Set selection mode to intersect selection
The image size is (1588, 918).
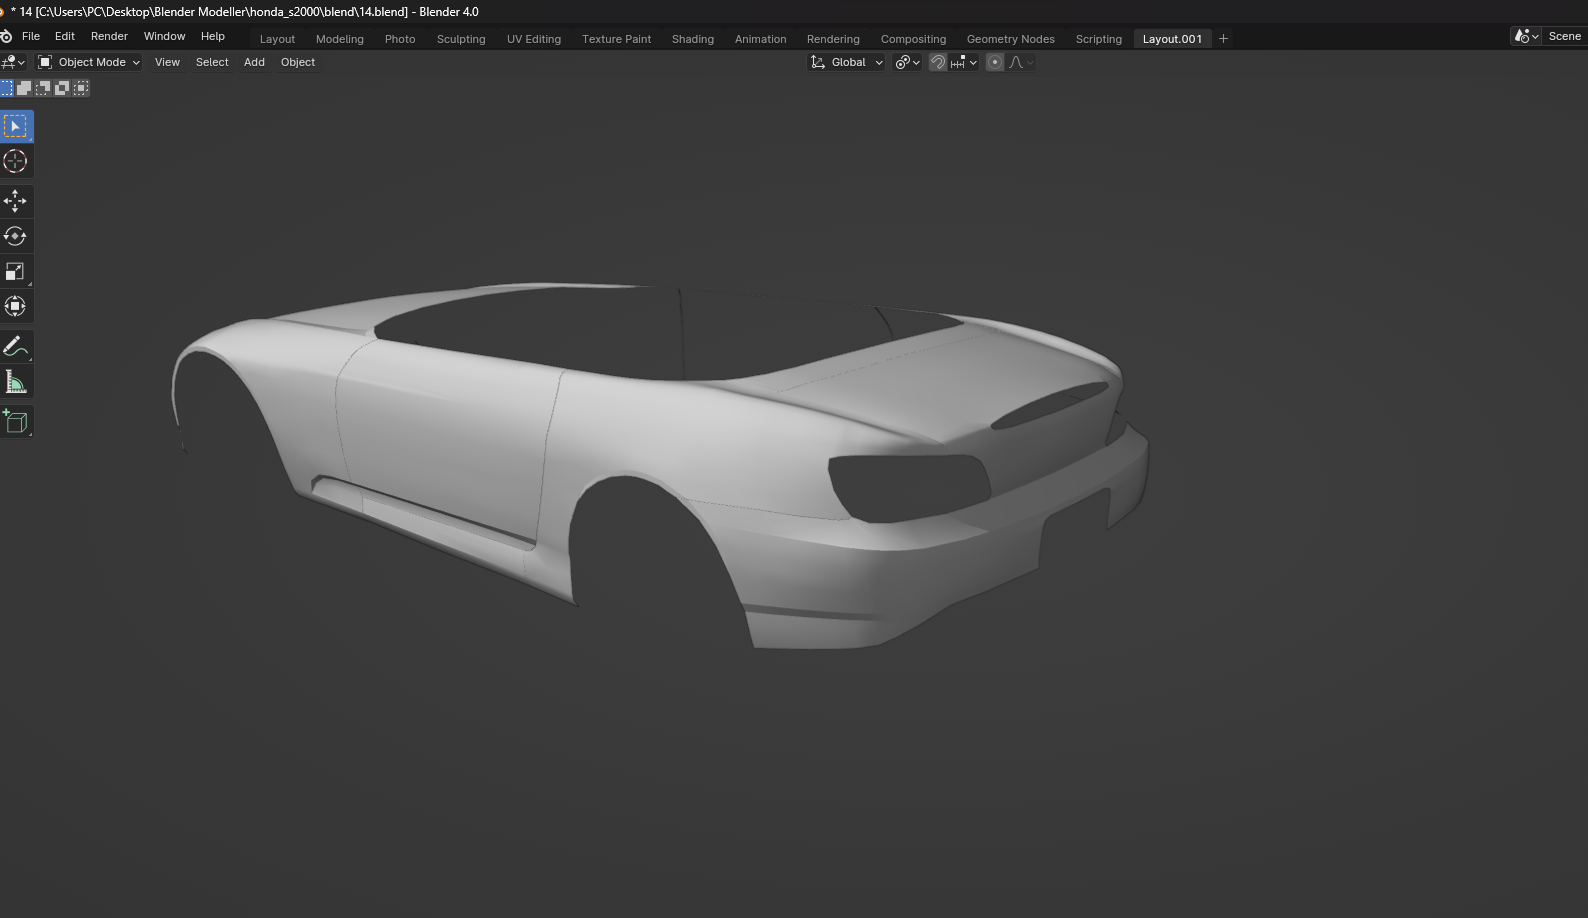pos(81,88)
